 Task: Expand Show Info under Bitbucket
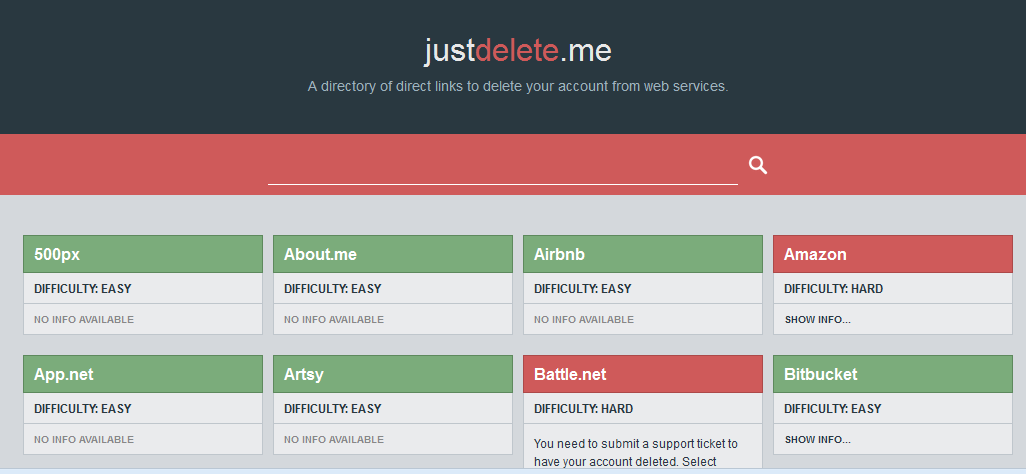click(817, 440)
